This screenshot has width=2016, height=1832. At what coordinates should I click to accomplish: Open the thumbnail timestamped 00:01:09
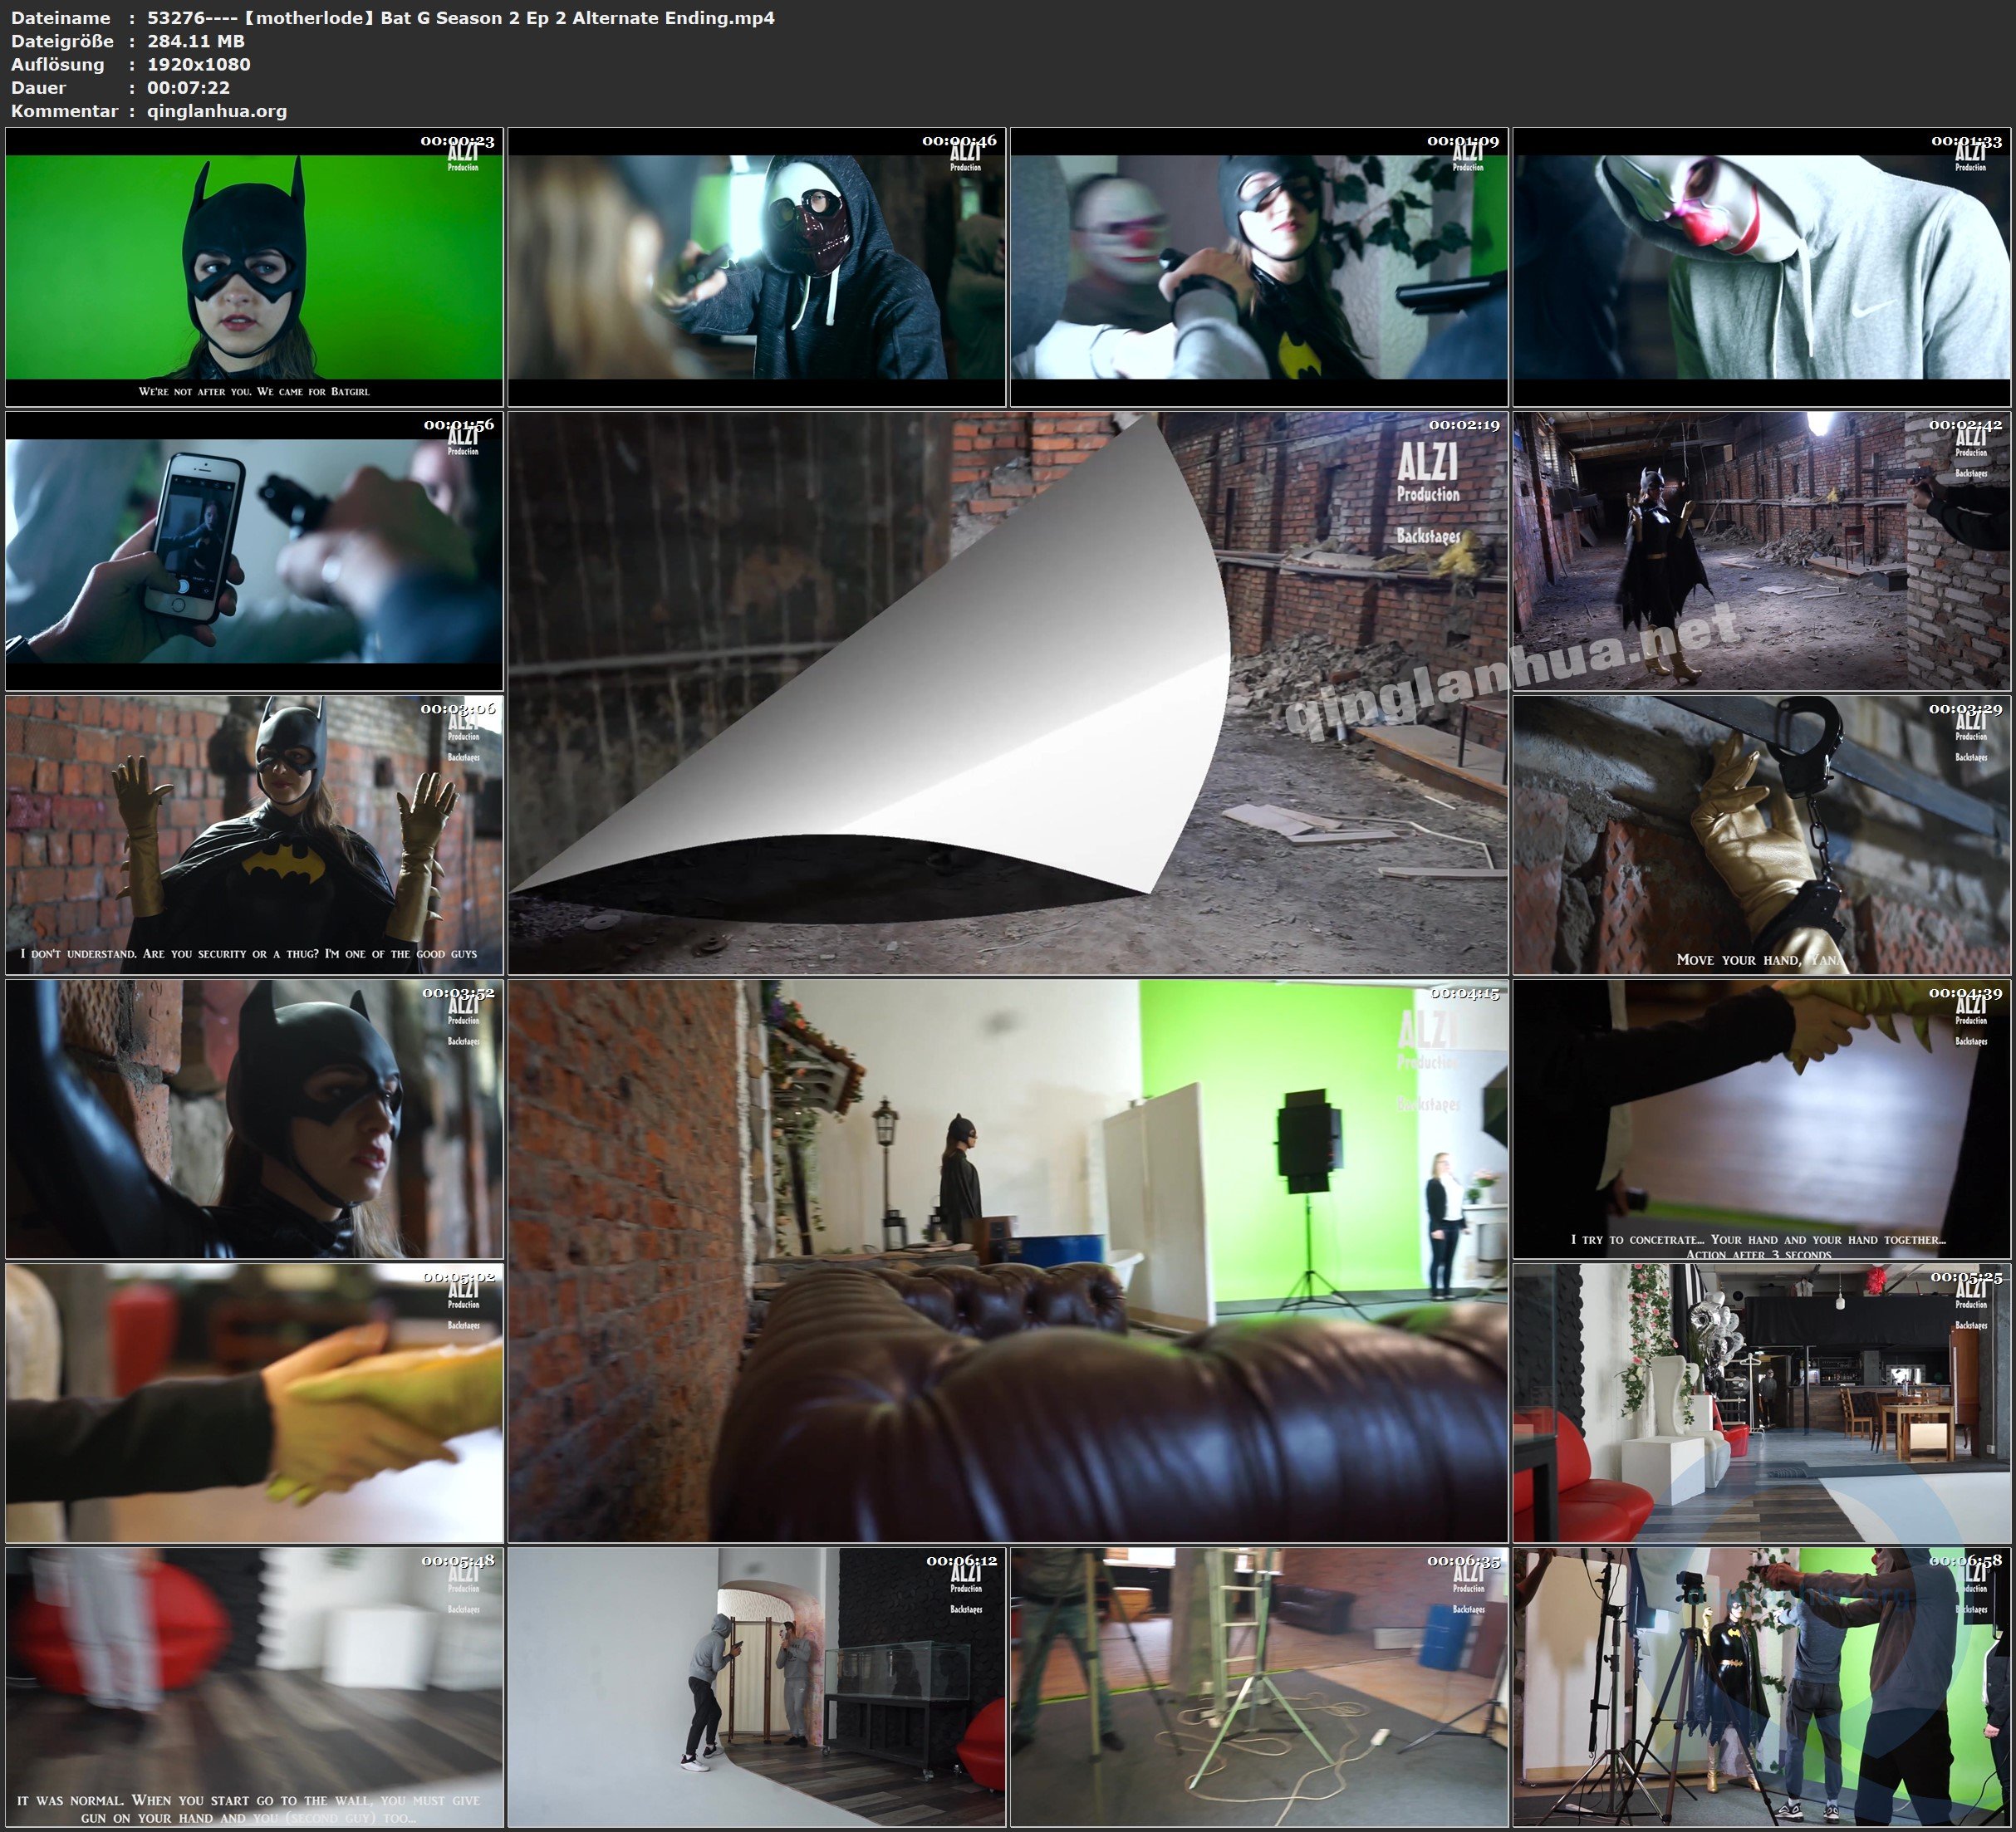tap(1259, 267)
